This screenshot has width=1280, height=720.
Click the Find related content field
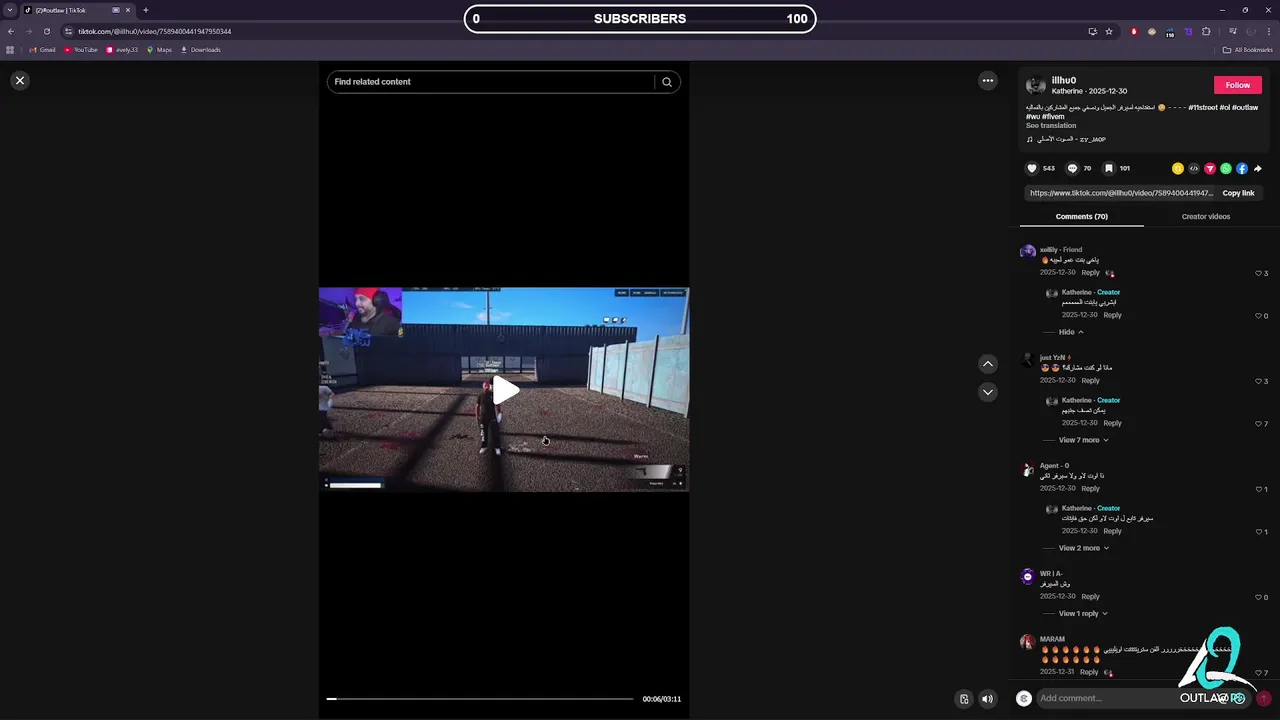[490, 82]
